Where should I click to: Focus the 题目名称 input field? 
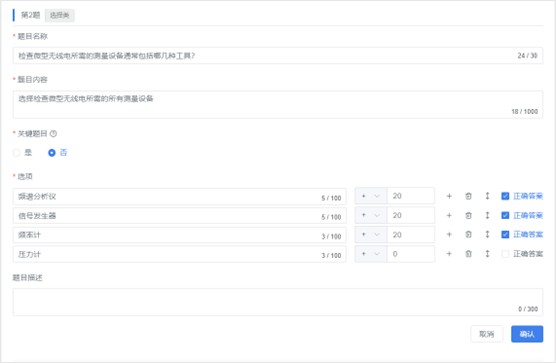[278, 56]
